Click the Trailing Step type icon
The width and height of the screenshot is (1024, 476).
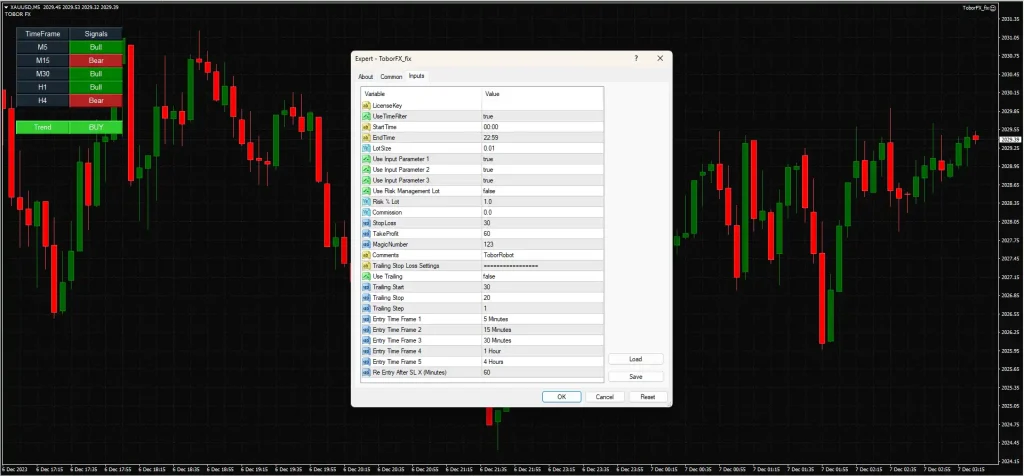(366, 308)
